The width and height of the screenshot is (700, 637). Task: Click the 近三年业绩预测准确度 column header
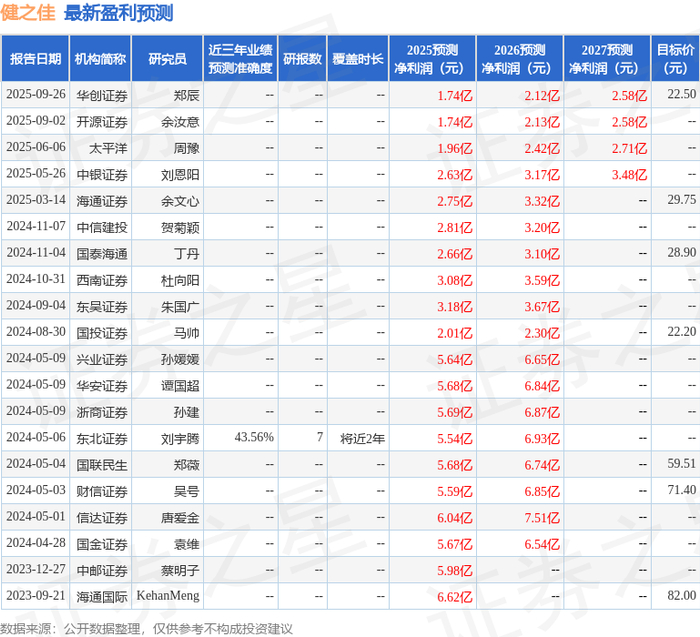click(x=241, y=59)
